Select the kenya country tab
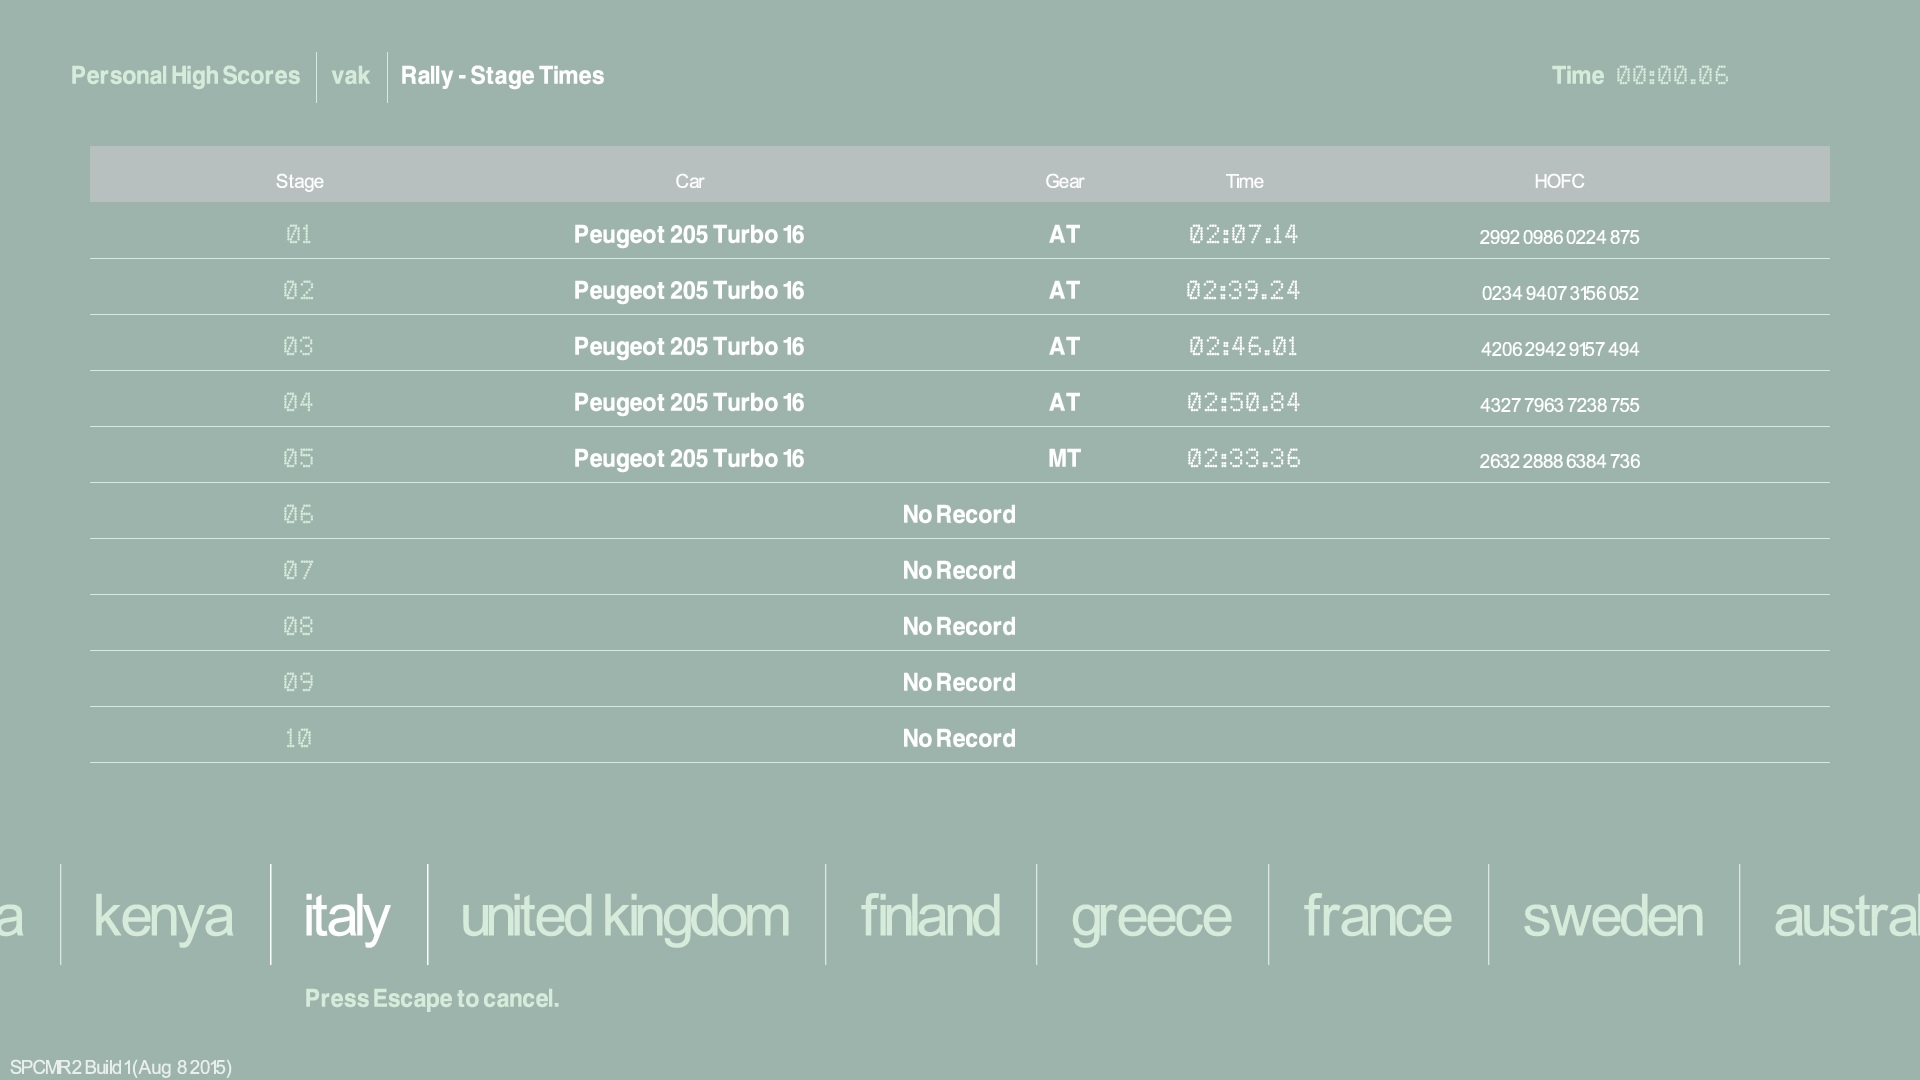 point(163,915)
